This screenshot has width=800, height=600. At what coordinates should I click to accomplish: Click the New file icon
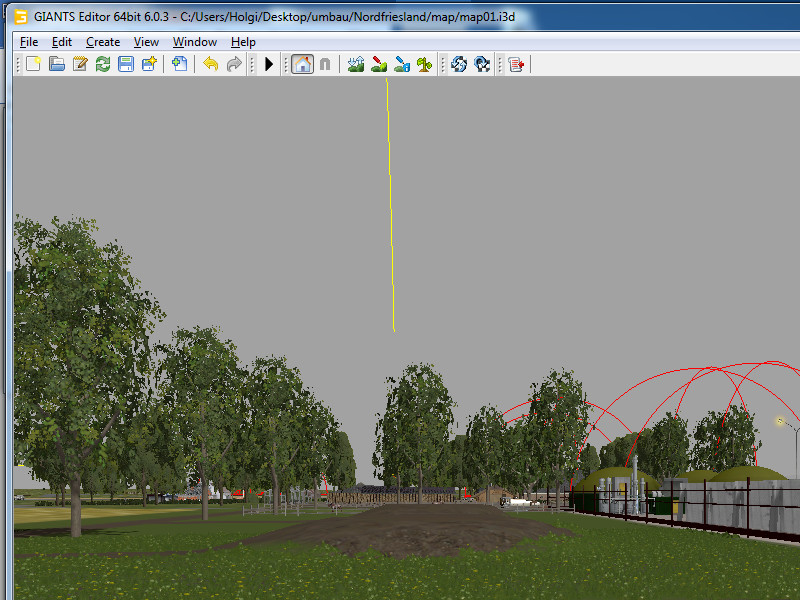[x=33, y=64]
